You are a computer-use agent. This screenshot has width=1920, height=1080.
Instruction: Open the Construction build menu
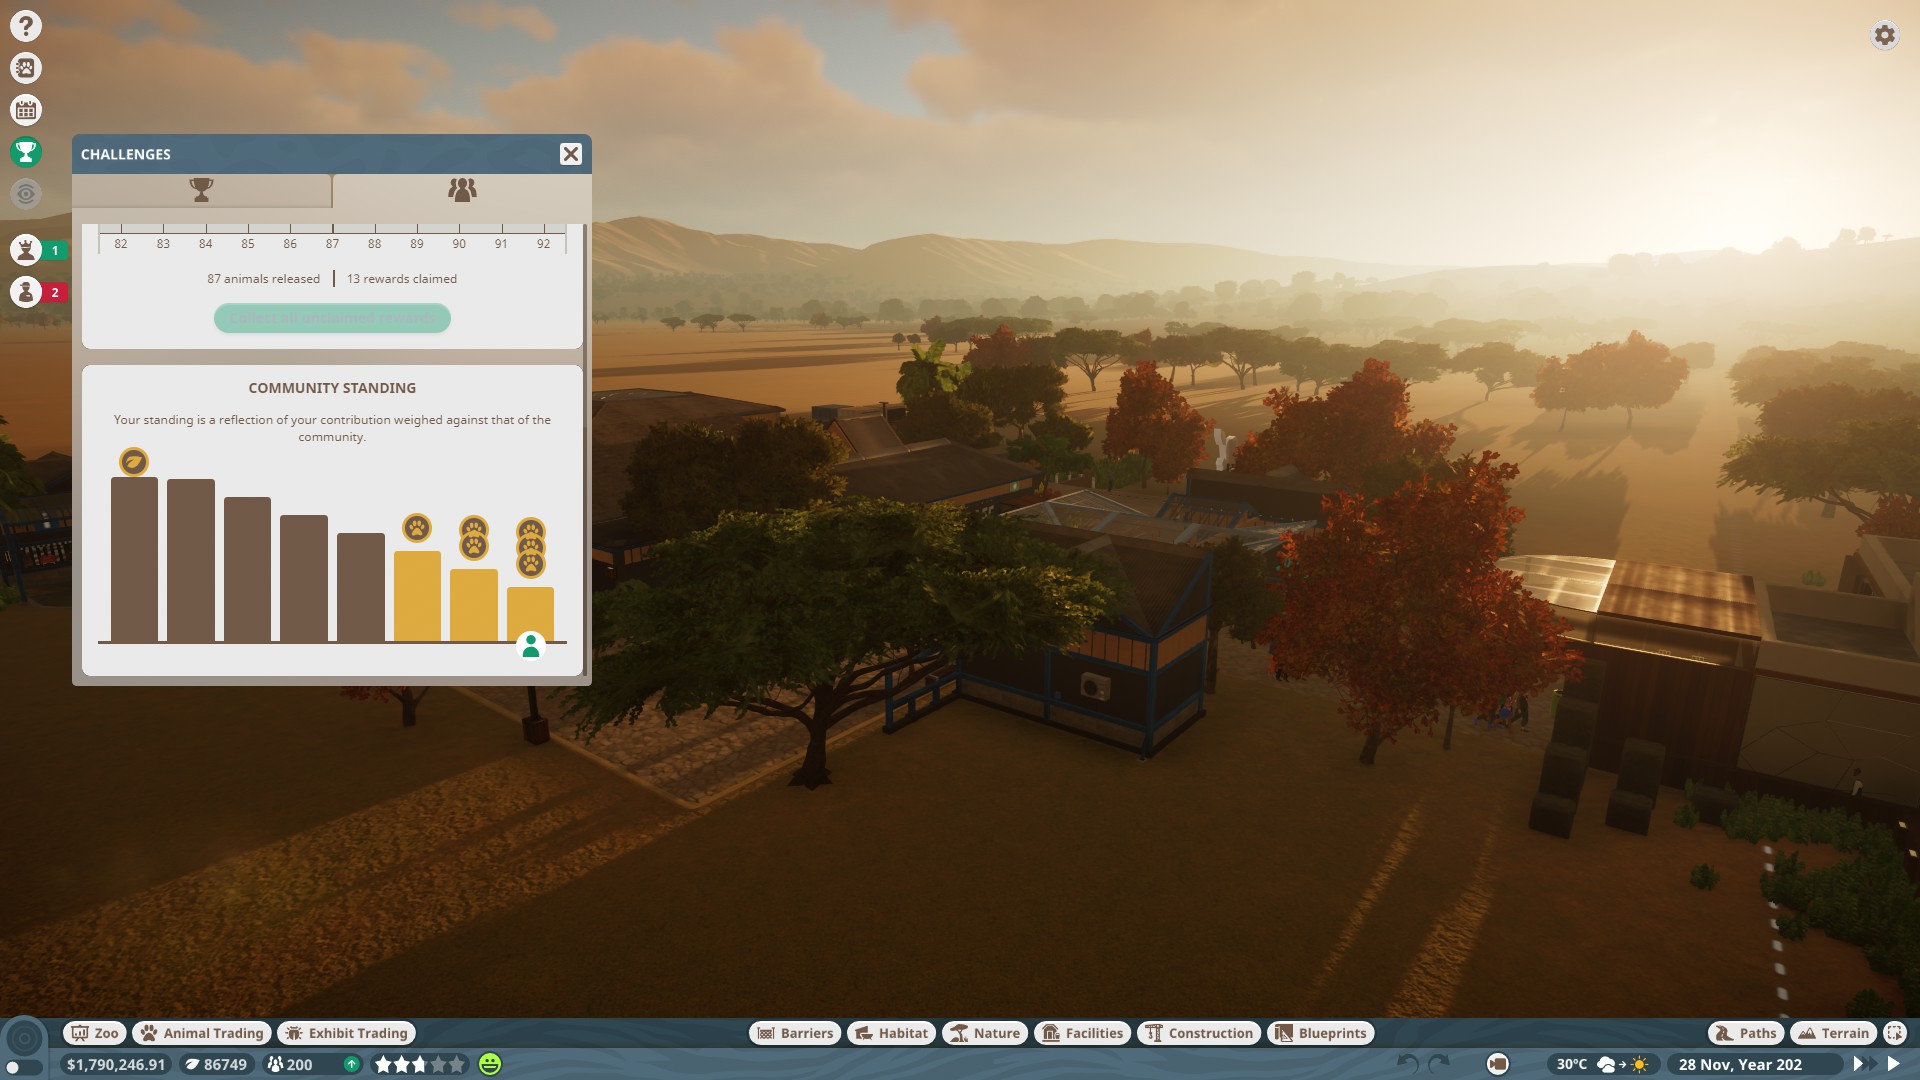(x=1199, y=1033)
